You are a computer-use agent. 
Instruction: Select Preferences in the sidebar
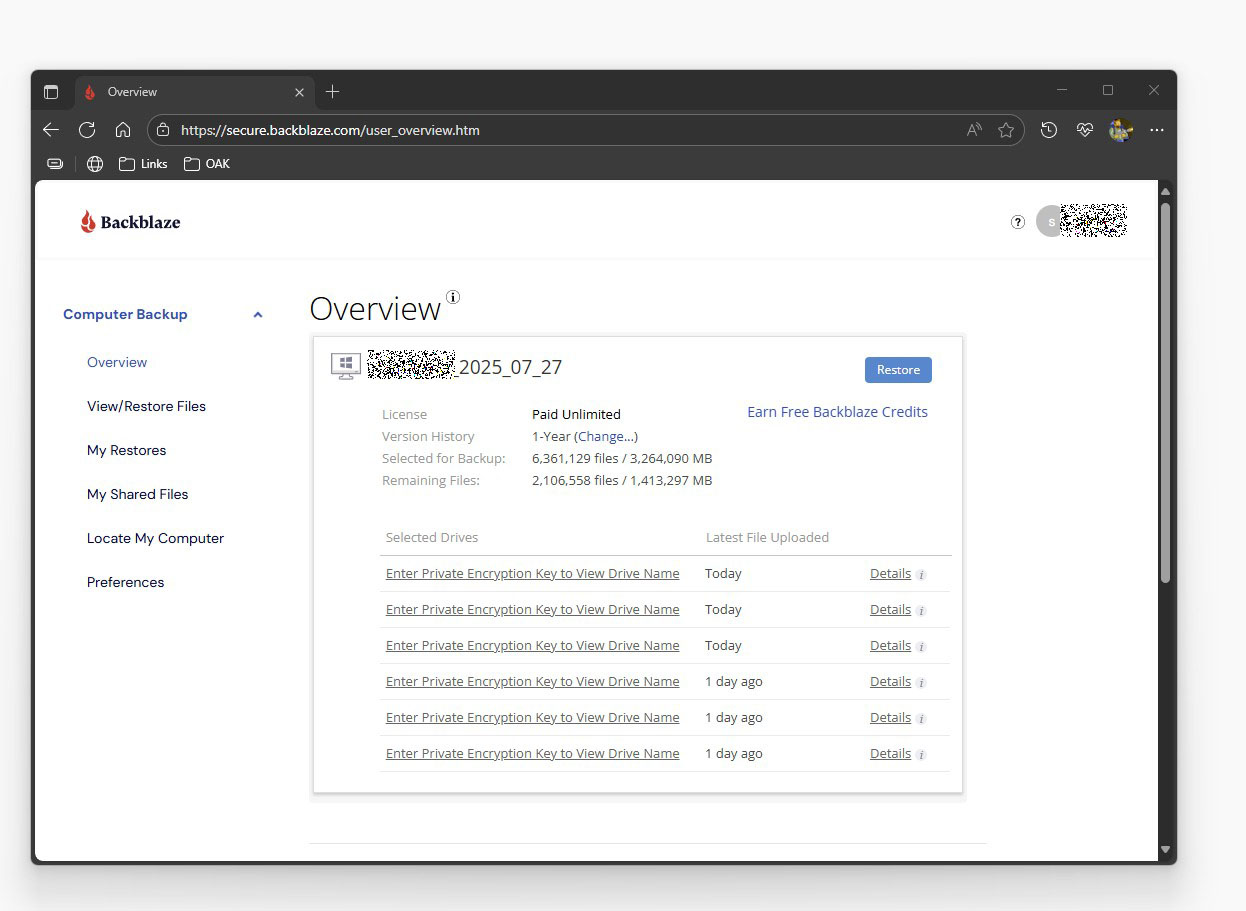125,582
